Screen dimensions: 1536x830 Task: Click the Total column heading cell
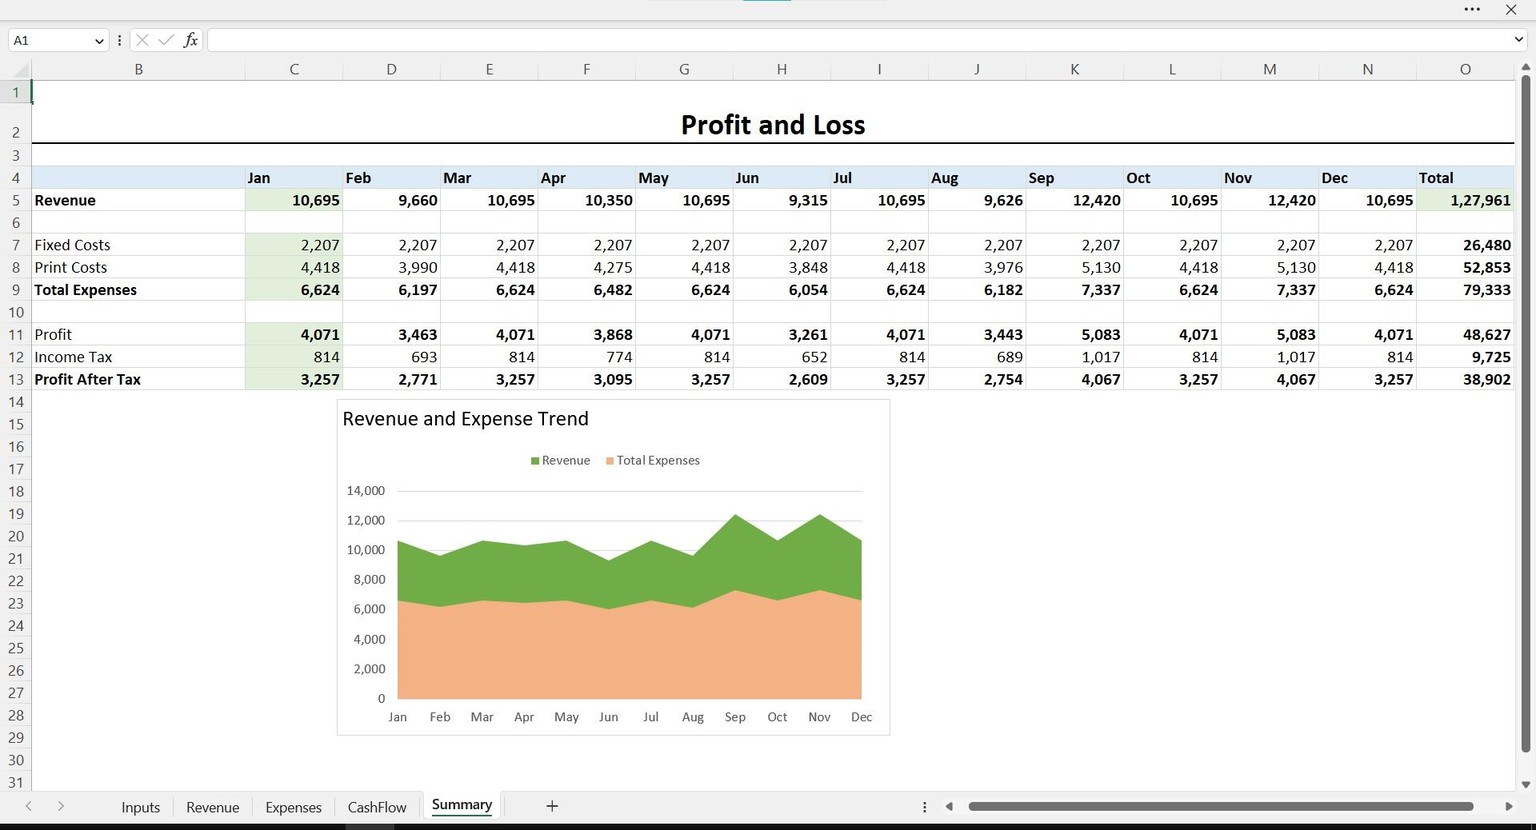1465,178
